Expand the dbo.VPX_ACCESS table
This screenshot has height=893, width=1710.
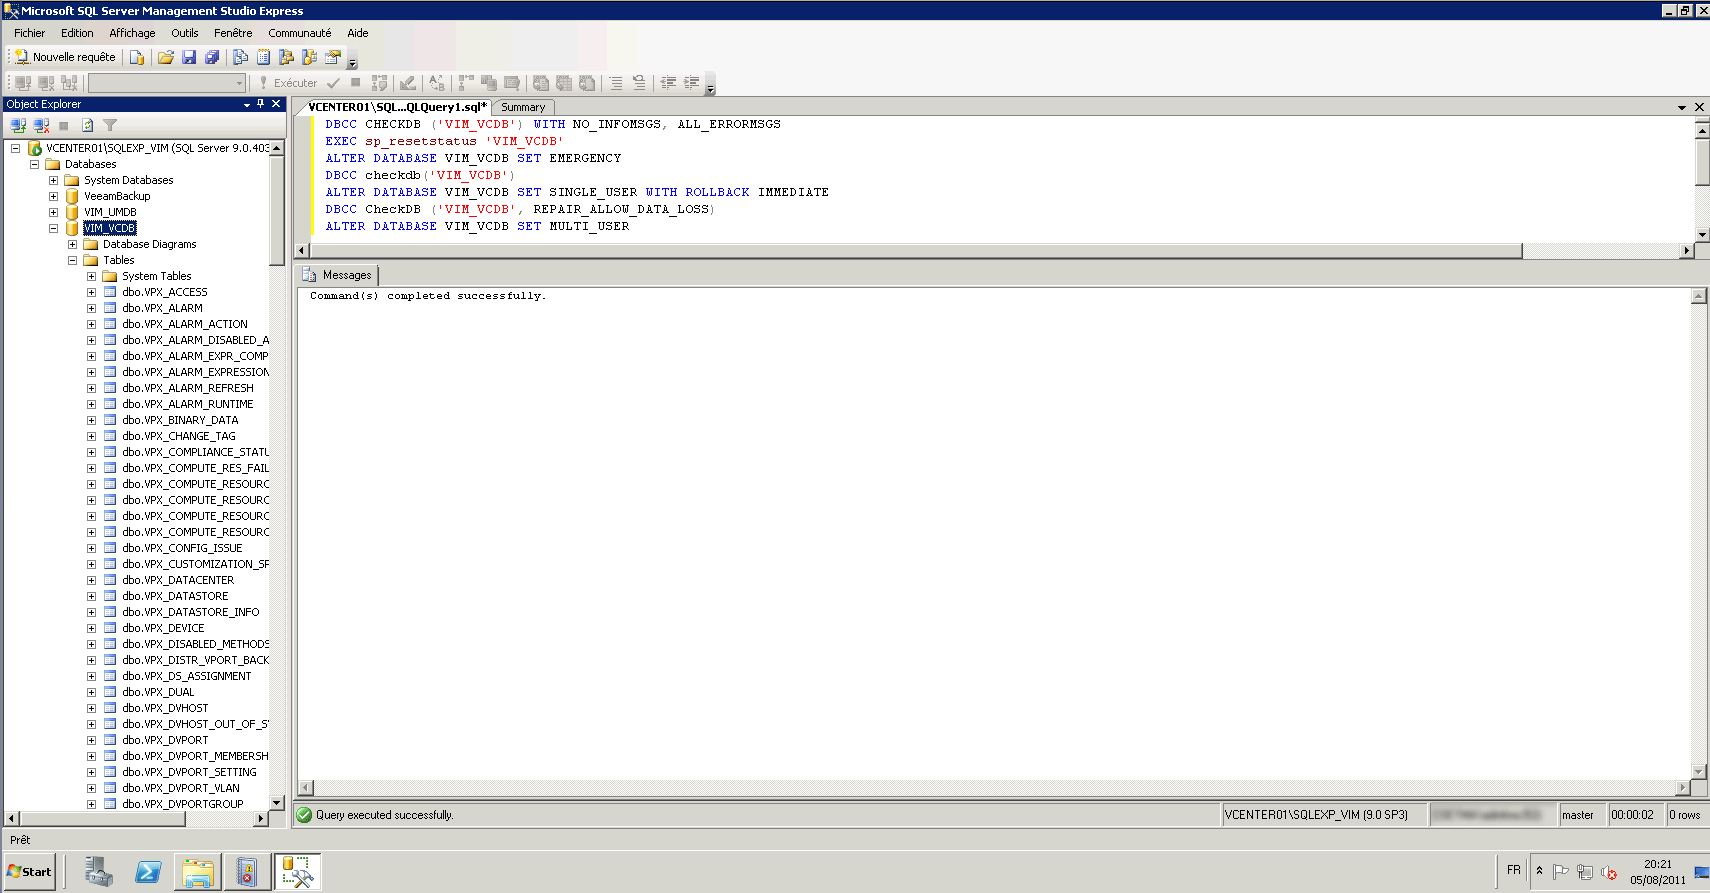pyautogui.click(x=91, y=292)
